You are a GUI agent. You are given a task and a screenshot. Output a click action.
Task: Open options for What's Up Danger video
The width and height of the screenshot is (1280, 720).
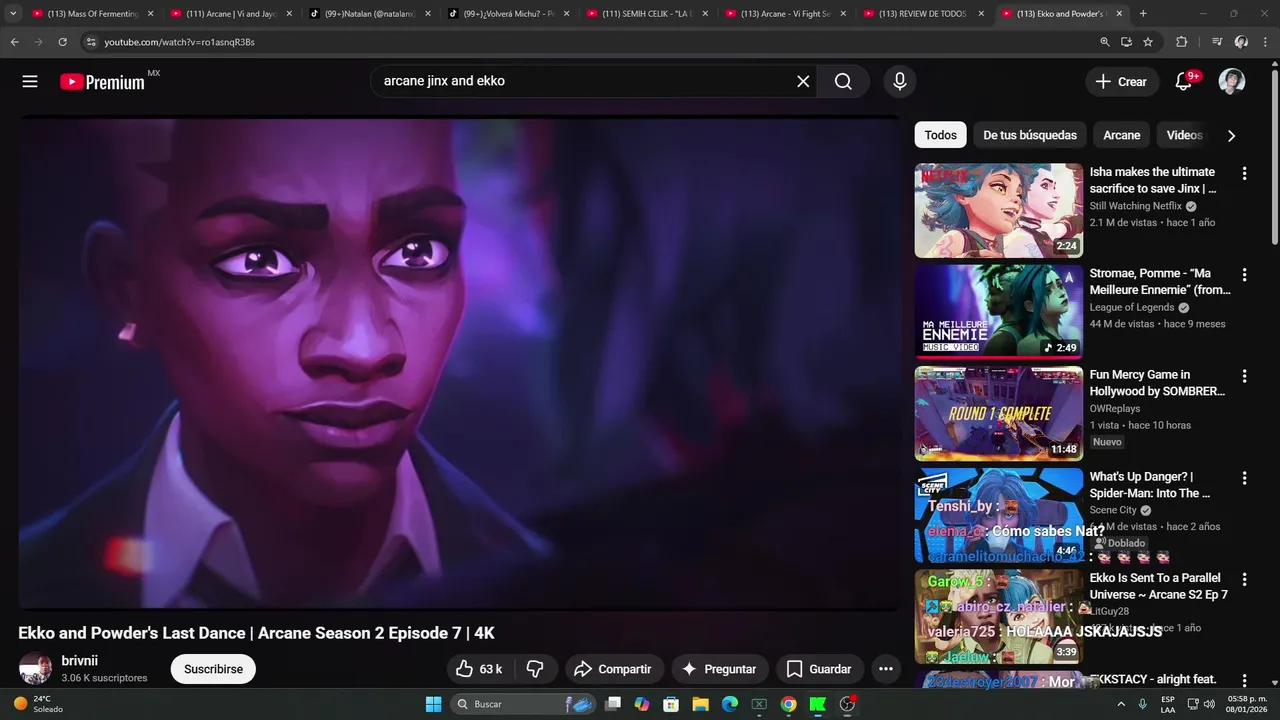(x=1244, y=479)
